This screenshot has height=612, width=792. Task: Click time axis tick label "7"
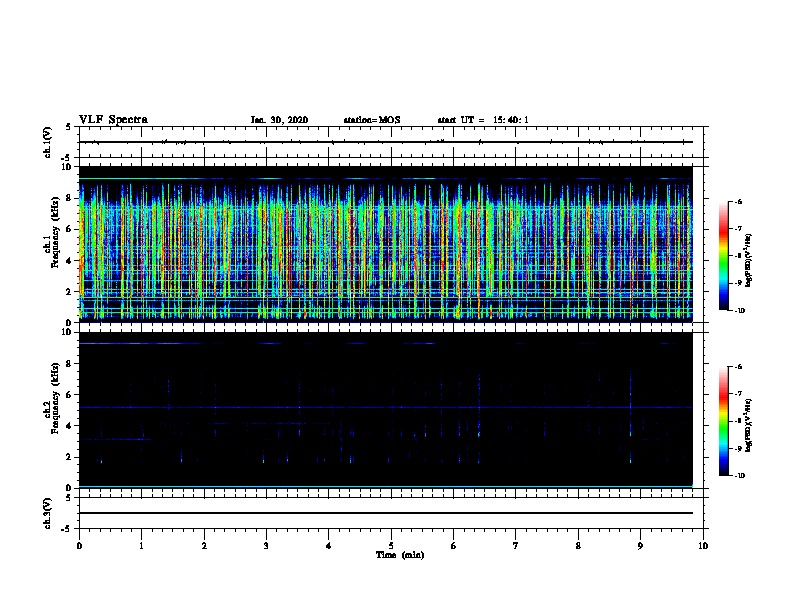[x=516, y=546]
